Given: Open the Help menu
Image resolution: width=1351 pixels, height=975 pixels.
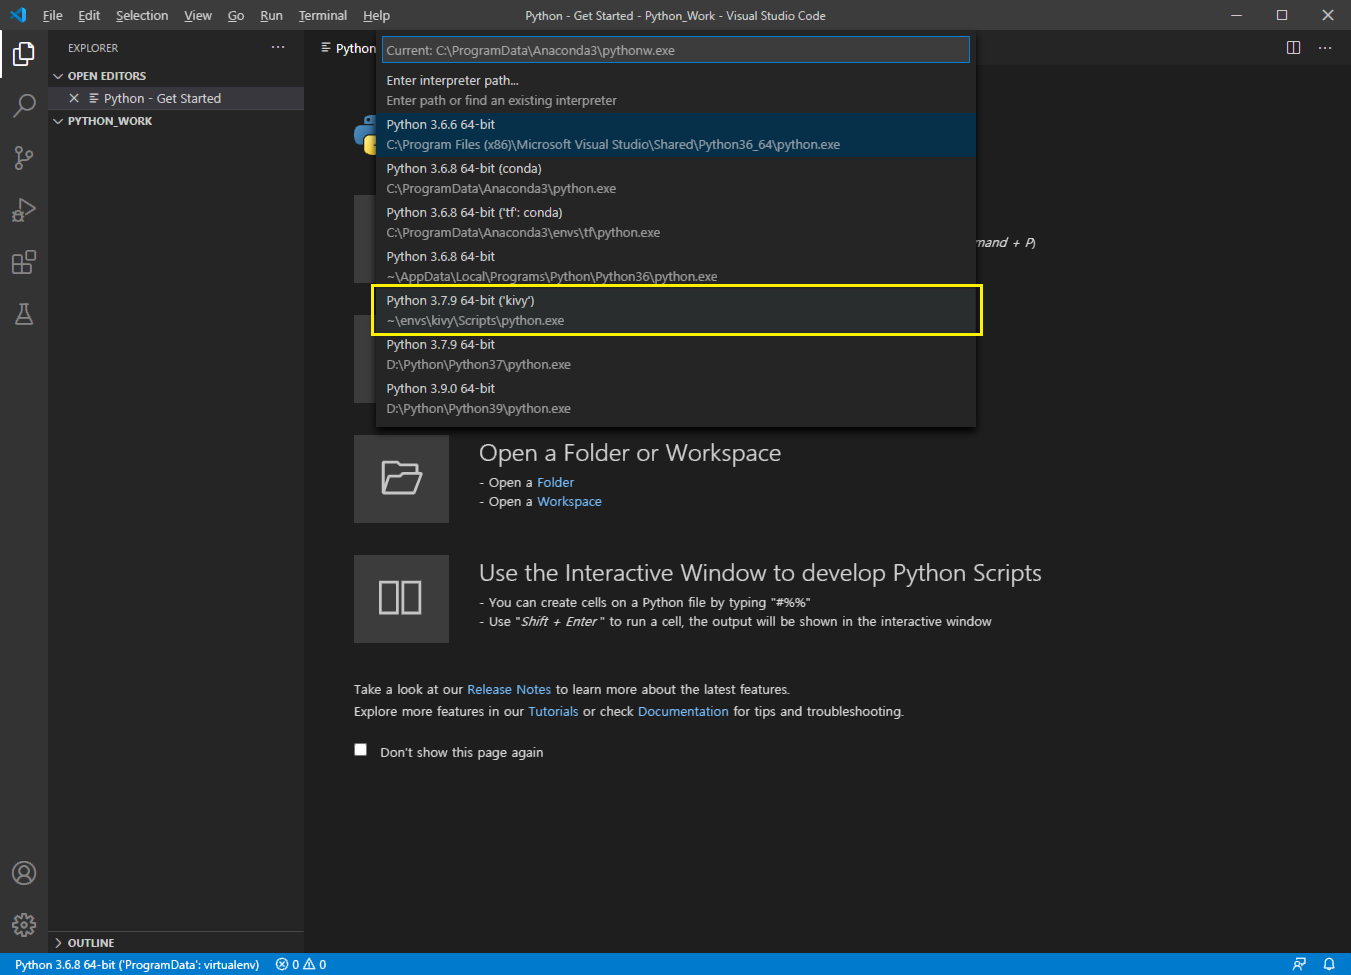Looking at the screenshot, I should 376,15.
